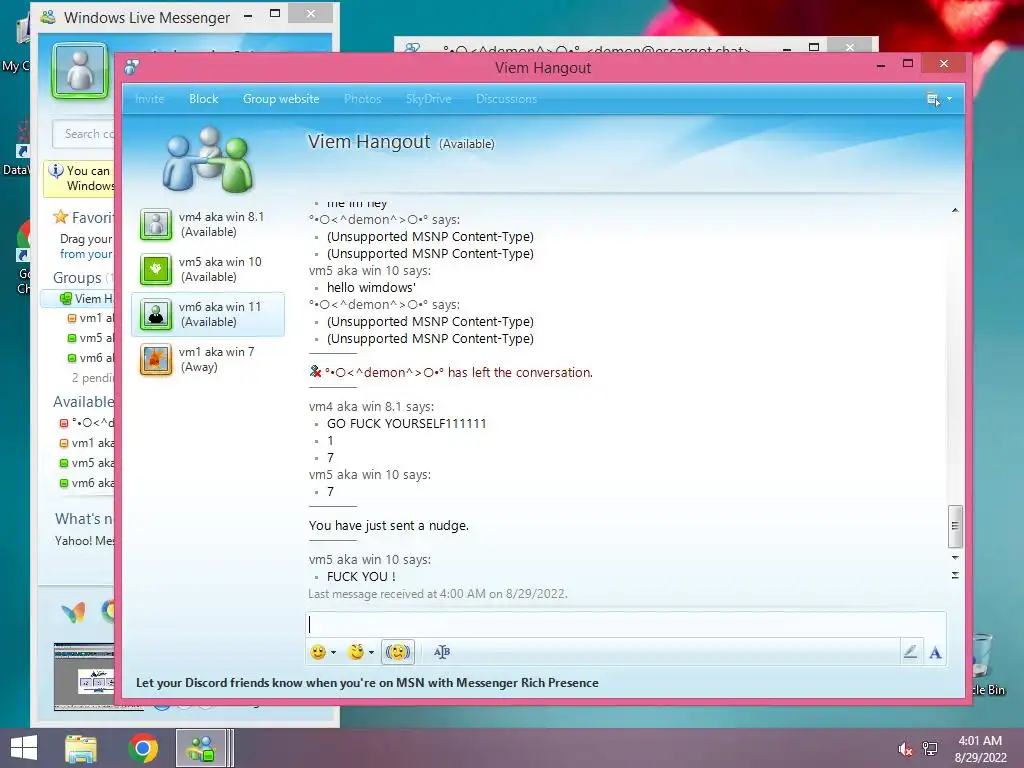The image size is (1024, 768).
Task: Click Block in the chat toolbar
Action: tap(204, 99)
